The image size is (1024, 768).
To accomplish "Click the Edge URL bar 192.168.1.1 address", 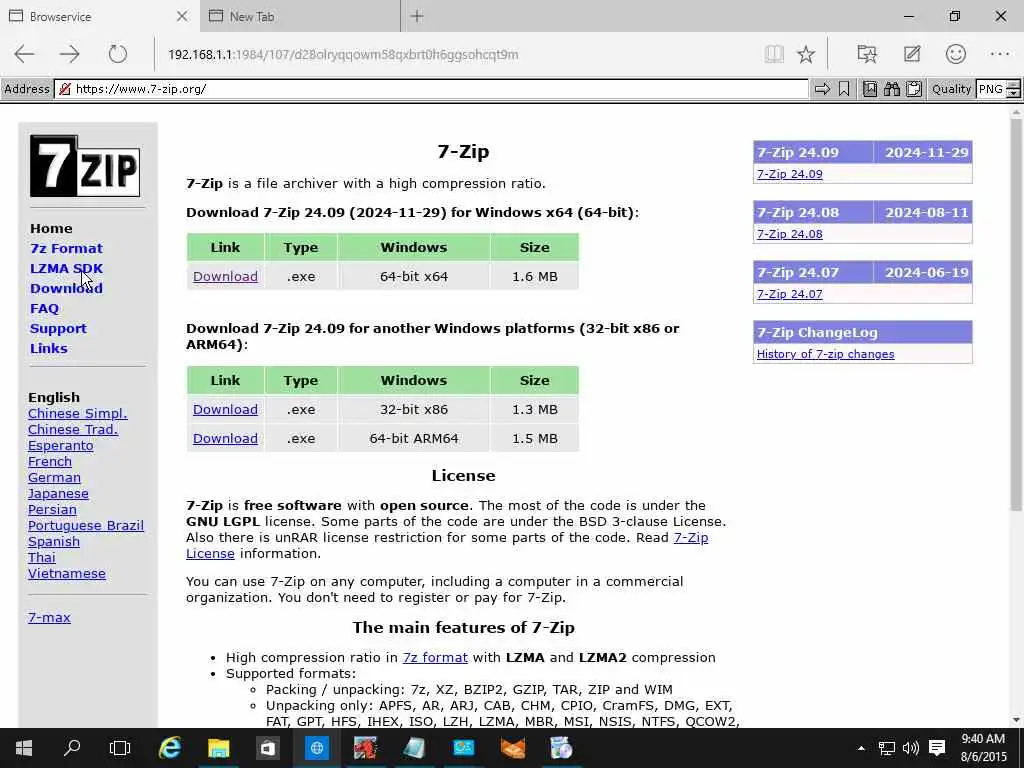I will coord(343,54).
